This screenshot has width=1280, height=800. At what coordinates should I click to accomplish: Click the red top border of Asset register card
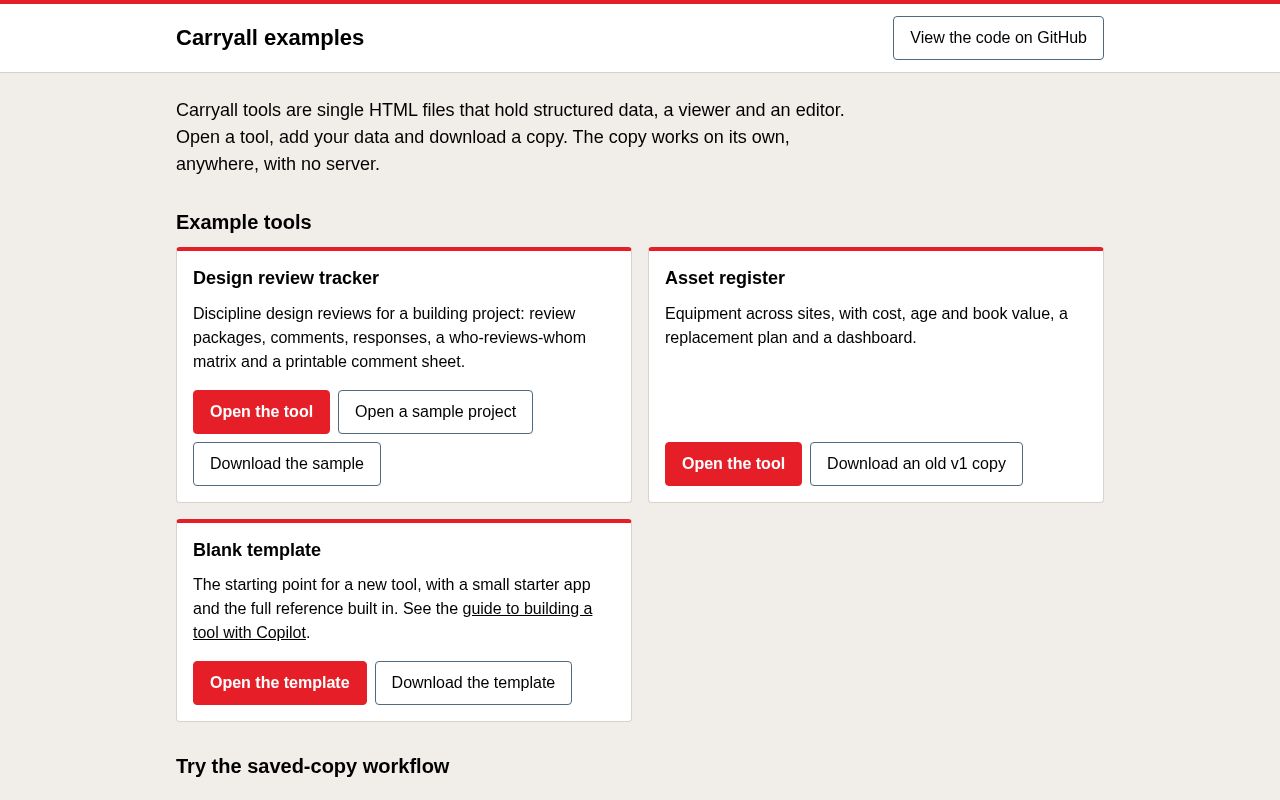[876, 249]
